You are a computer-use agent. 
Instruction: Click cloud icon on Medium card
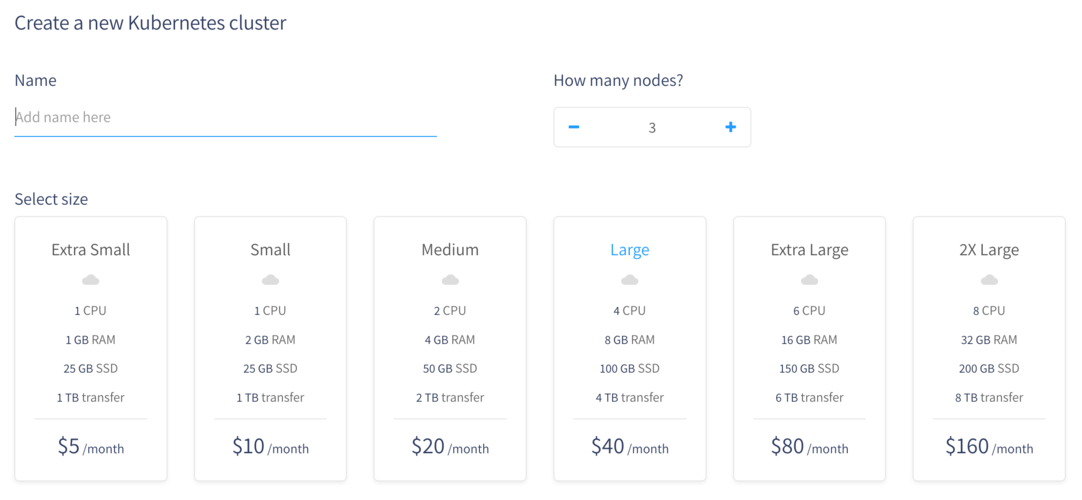[x=450, y=280]
